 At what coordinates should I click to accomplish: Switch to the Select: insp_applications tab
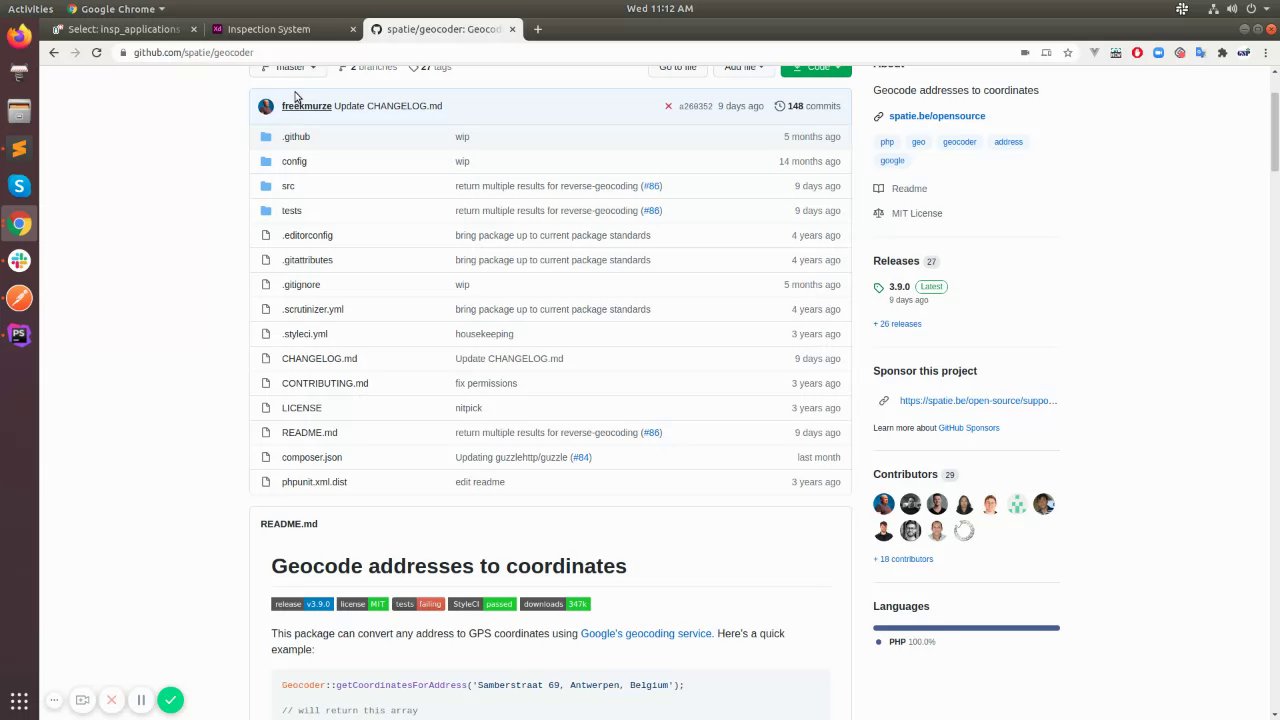click(x=125, y=29)
